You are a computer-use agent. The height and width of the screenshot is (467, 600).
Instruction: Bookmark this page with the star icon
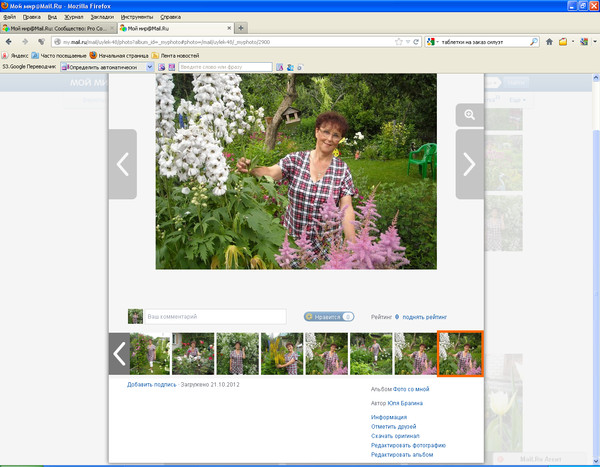pyautogui.click(x=399, y=42)
